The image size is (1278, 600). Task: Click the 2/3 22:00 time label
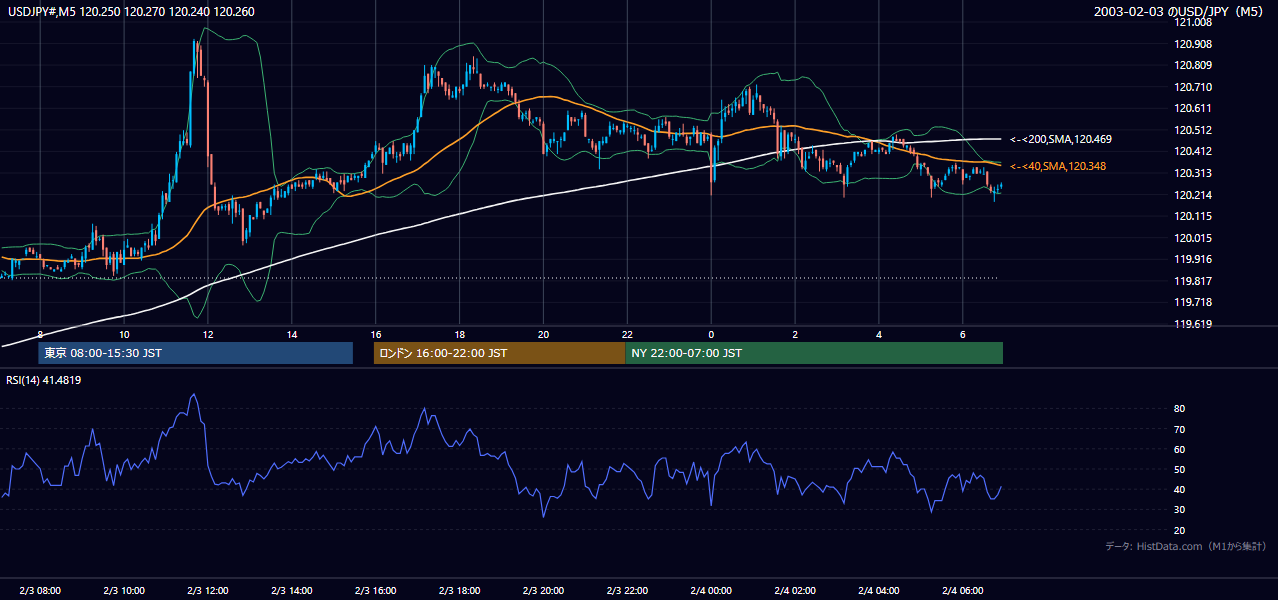(627, 591)
